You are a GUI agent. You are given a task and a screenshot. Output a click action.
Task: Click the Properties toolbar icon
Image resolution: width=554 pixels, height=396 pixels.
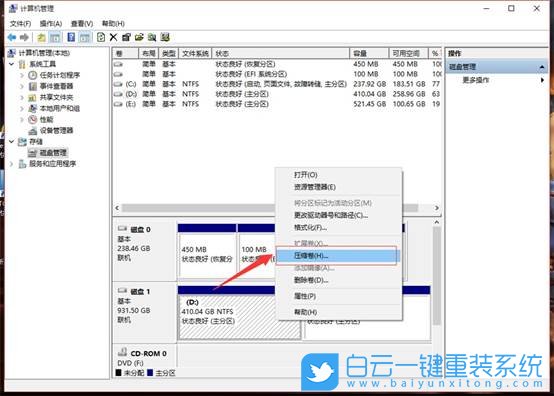pos(126,37)
